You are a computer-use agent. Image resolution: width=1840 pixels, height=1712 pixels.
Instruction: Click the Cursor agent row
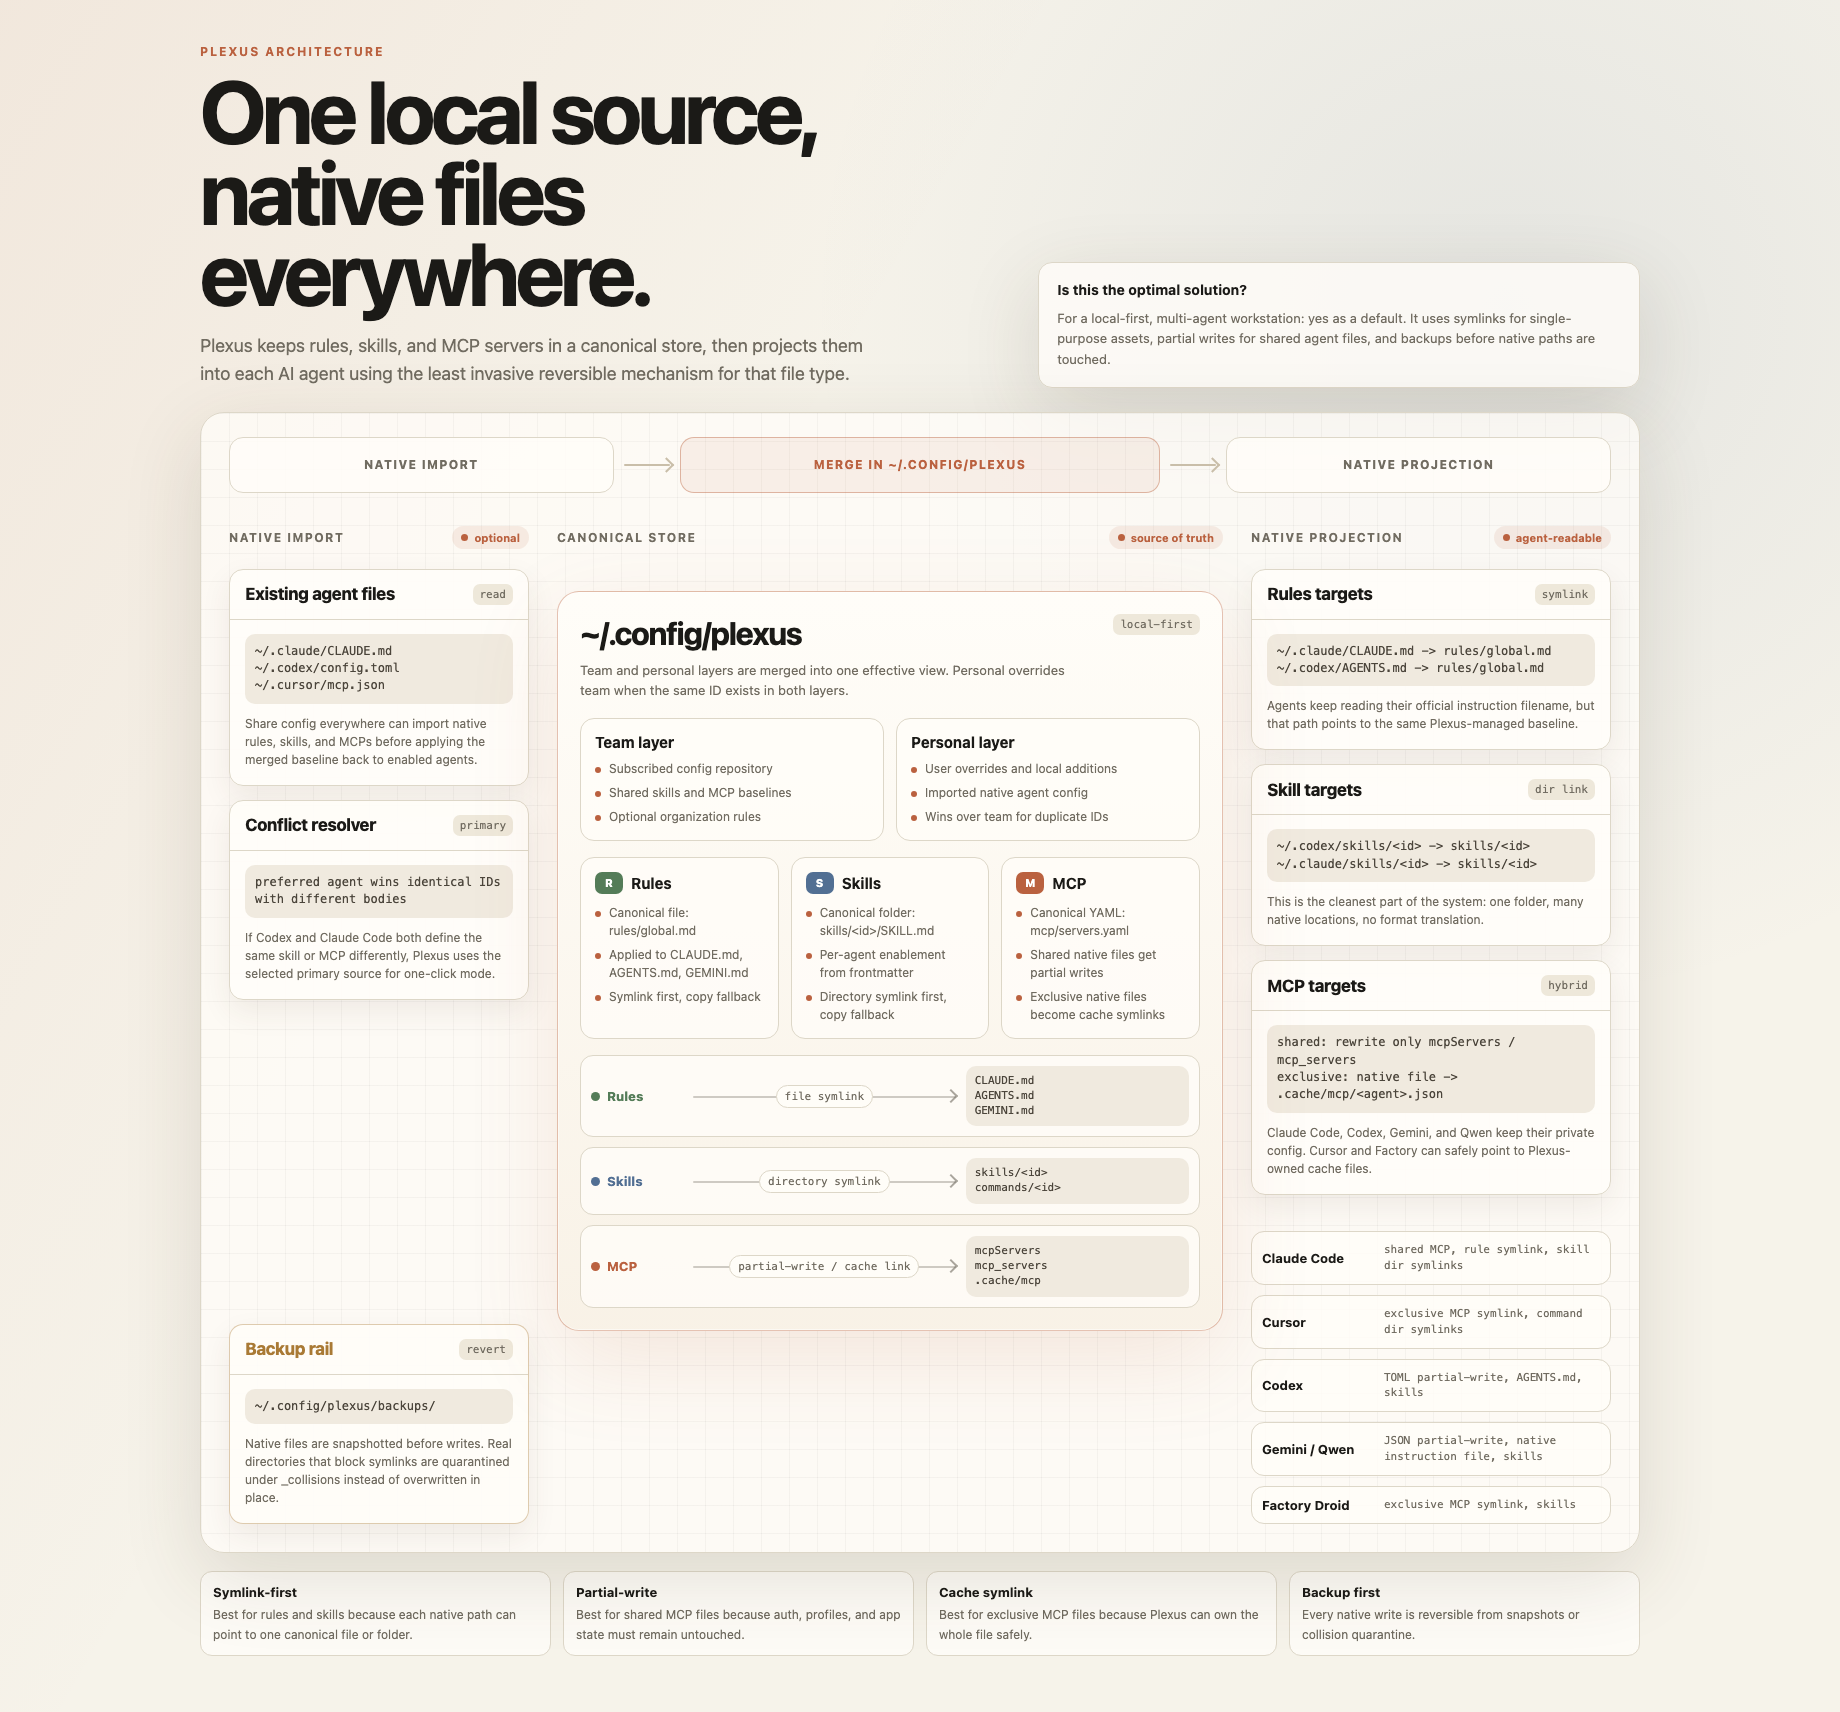point(1430,1322)
